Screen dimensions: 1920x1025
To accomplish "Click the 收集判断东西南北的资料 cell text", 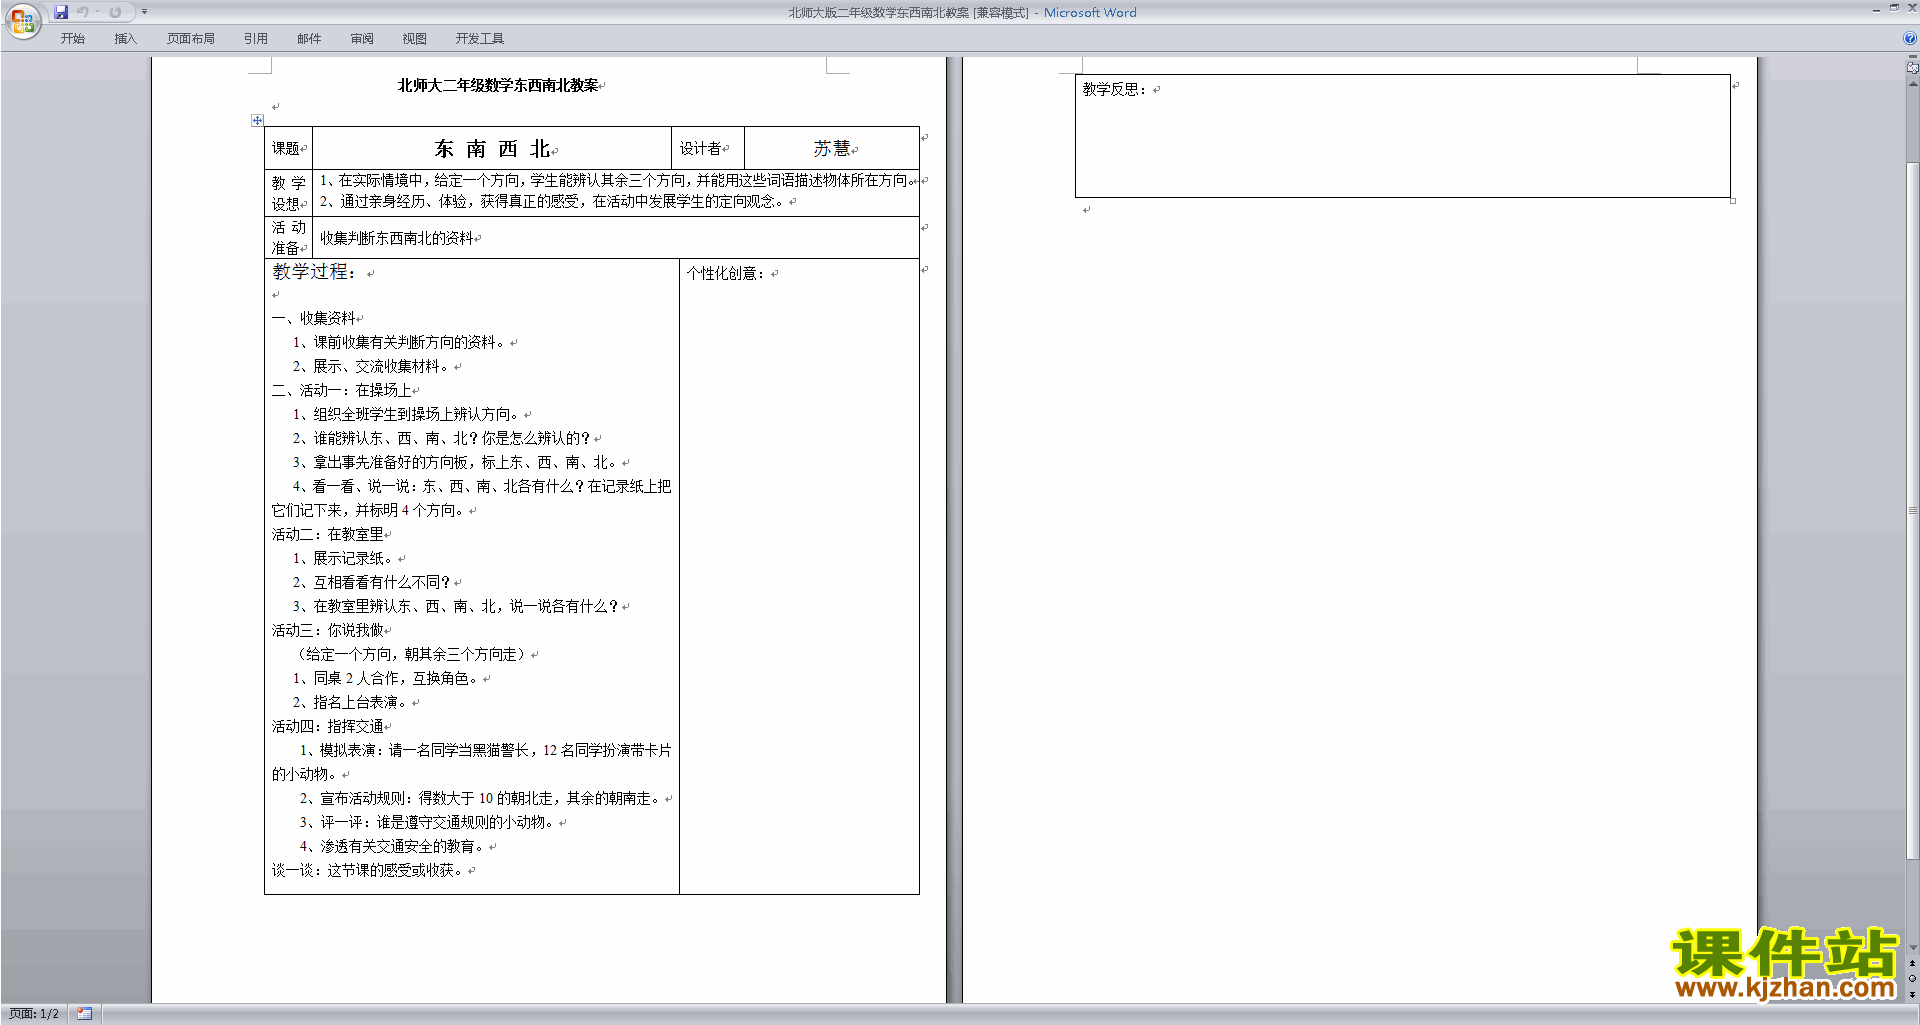I will tap(397, 238).
